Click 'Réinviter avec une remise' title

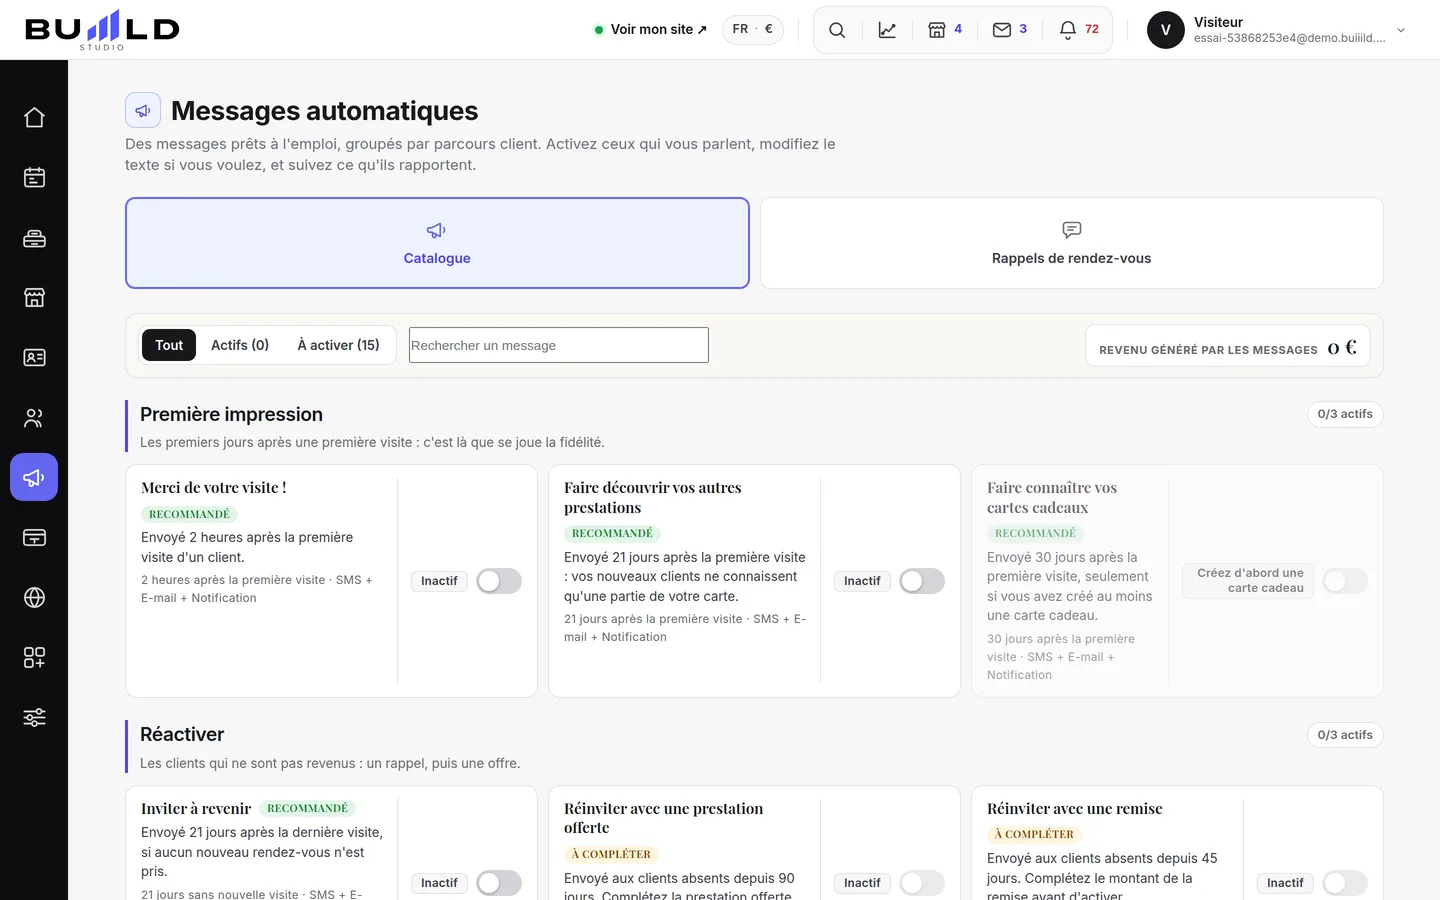pyautogui.click(x=1075, y=809)
